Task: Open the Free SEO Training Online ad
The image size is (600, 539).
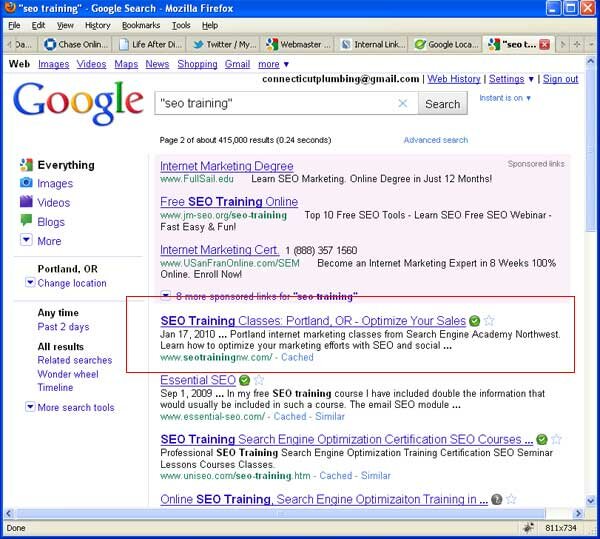Action: [229, 202]
